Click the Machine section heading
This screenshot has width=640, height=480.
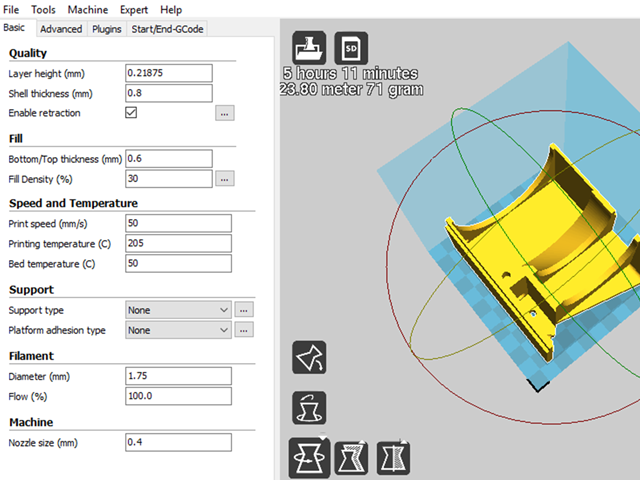[x=31, y=422]
